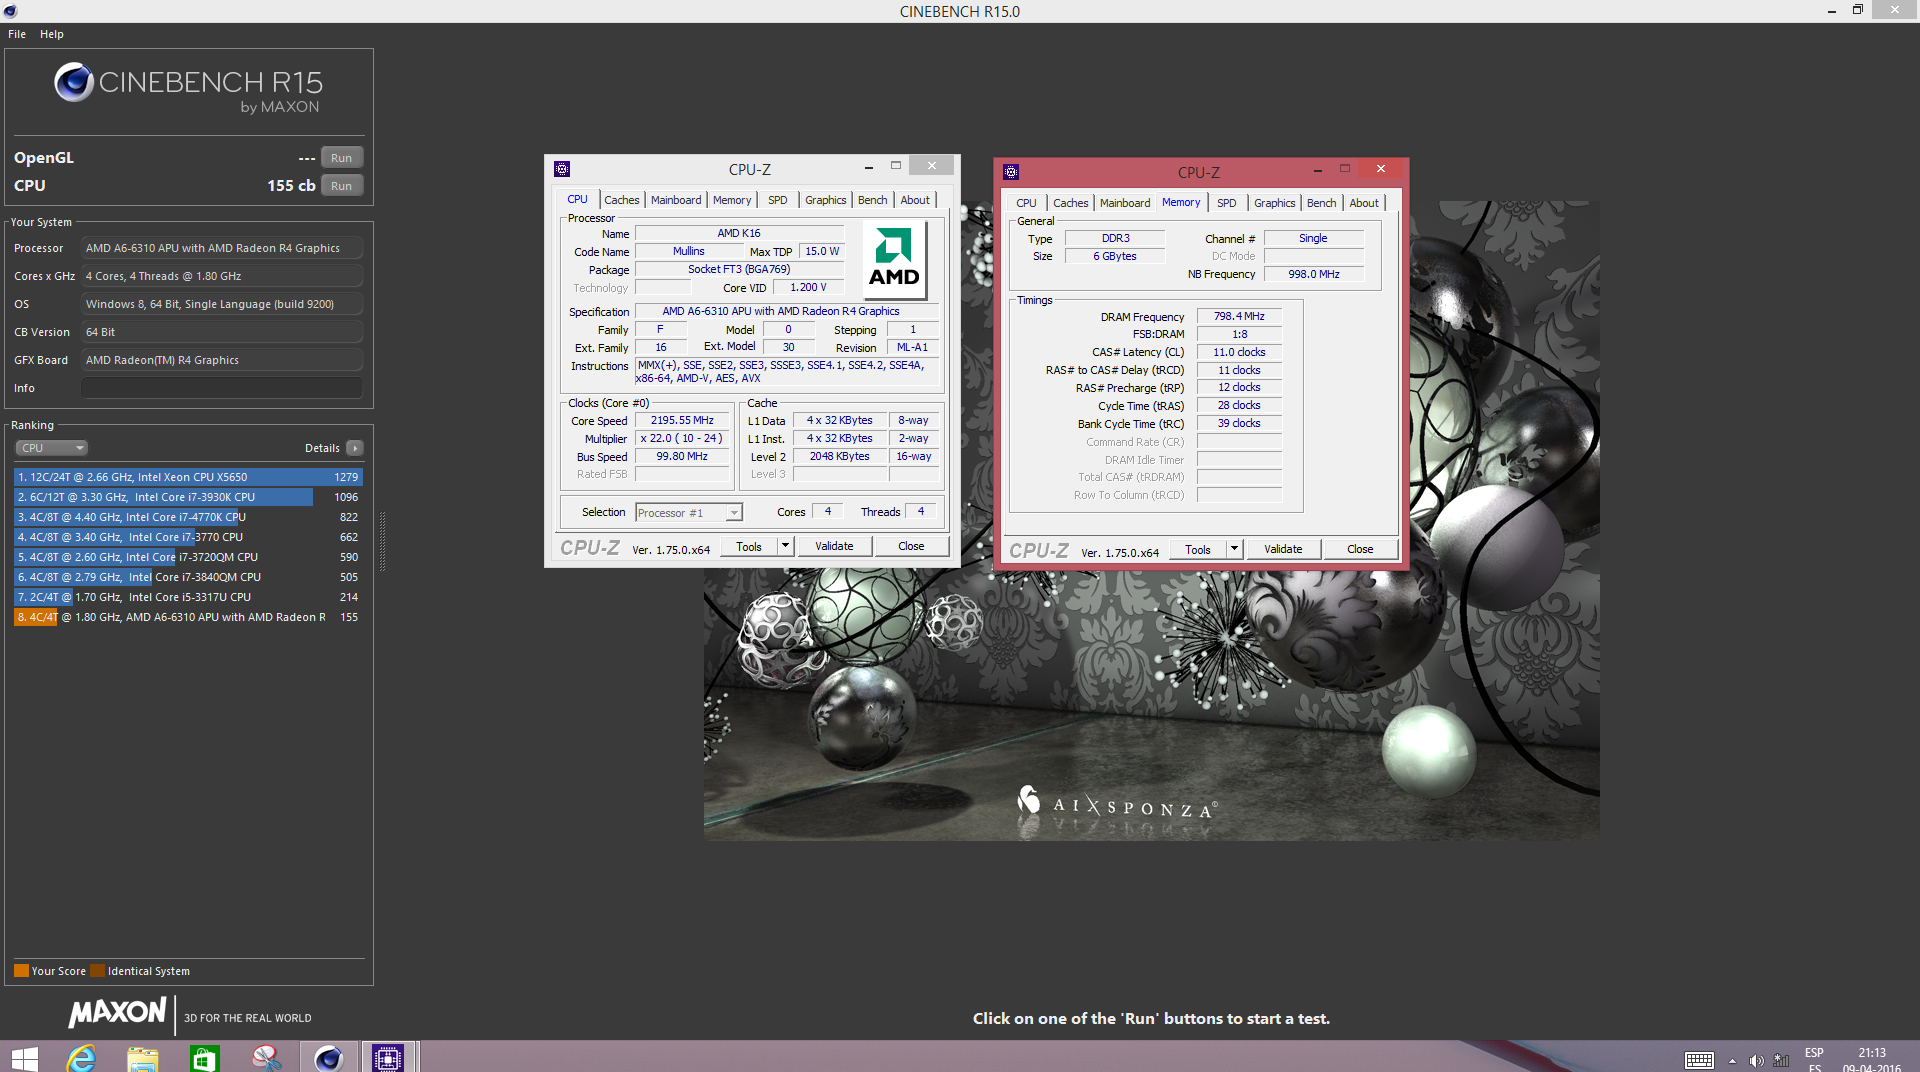The height and width of the screenshot is (1072, 1920).
Task: Click the Cinebench title bar app icon
Action: click(11, 11)
